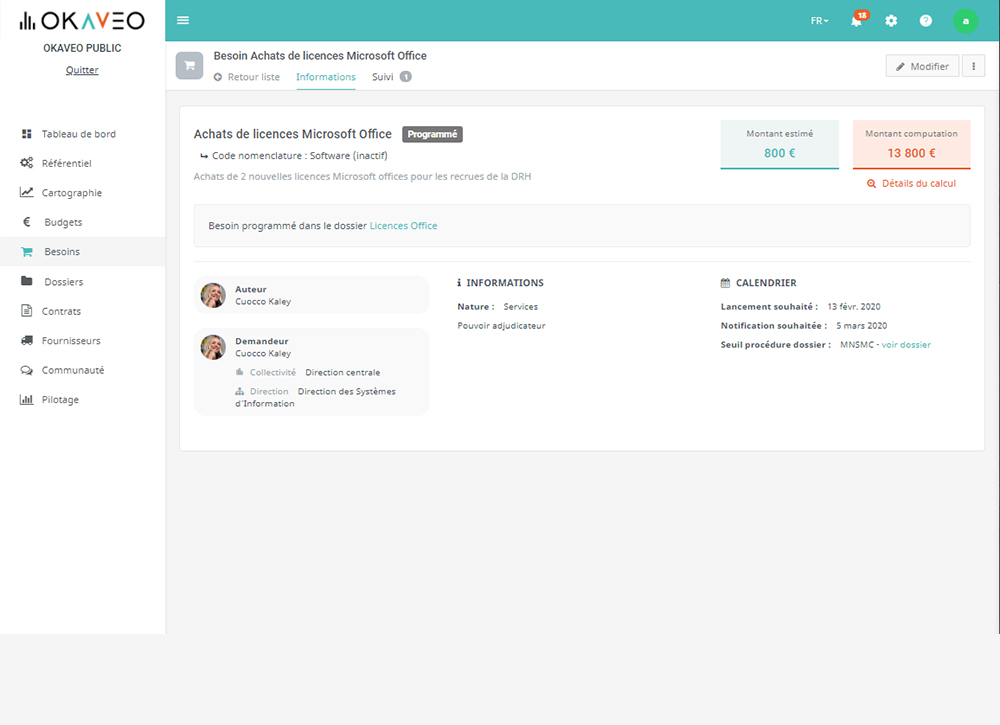This screenshot has width=1000, height=725.
Task: Open Besoins menu entry
Action: pyautogui.click(x=82, y=252)
